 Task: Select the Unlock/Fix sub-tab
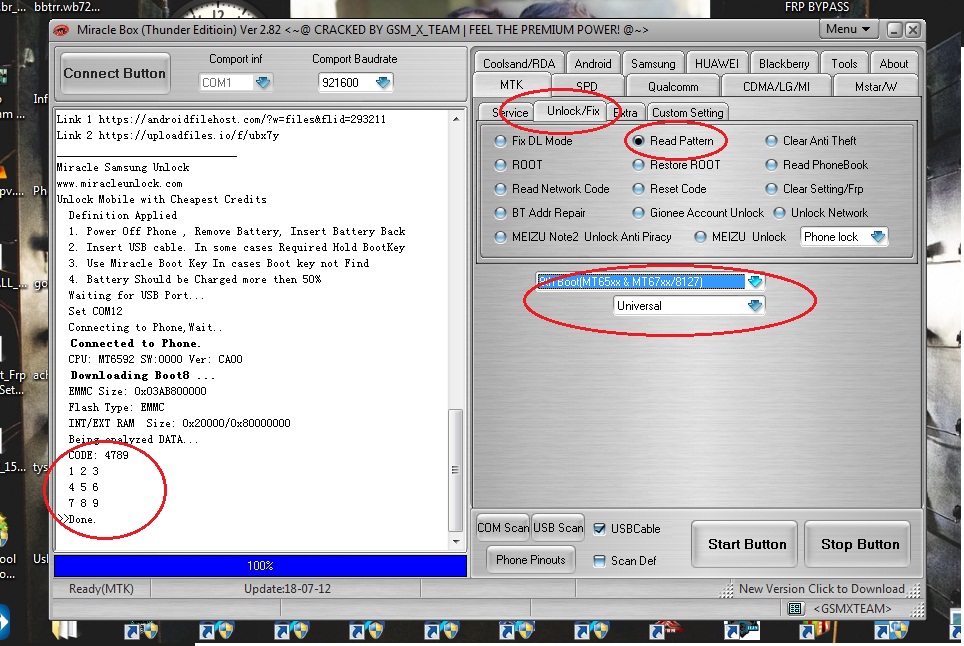click(573, 111)
